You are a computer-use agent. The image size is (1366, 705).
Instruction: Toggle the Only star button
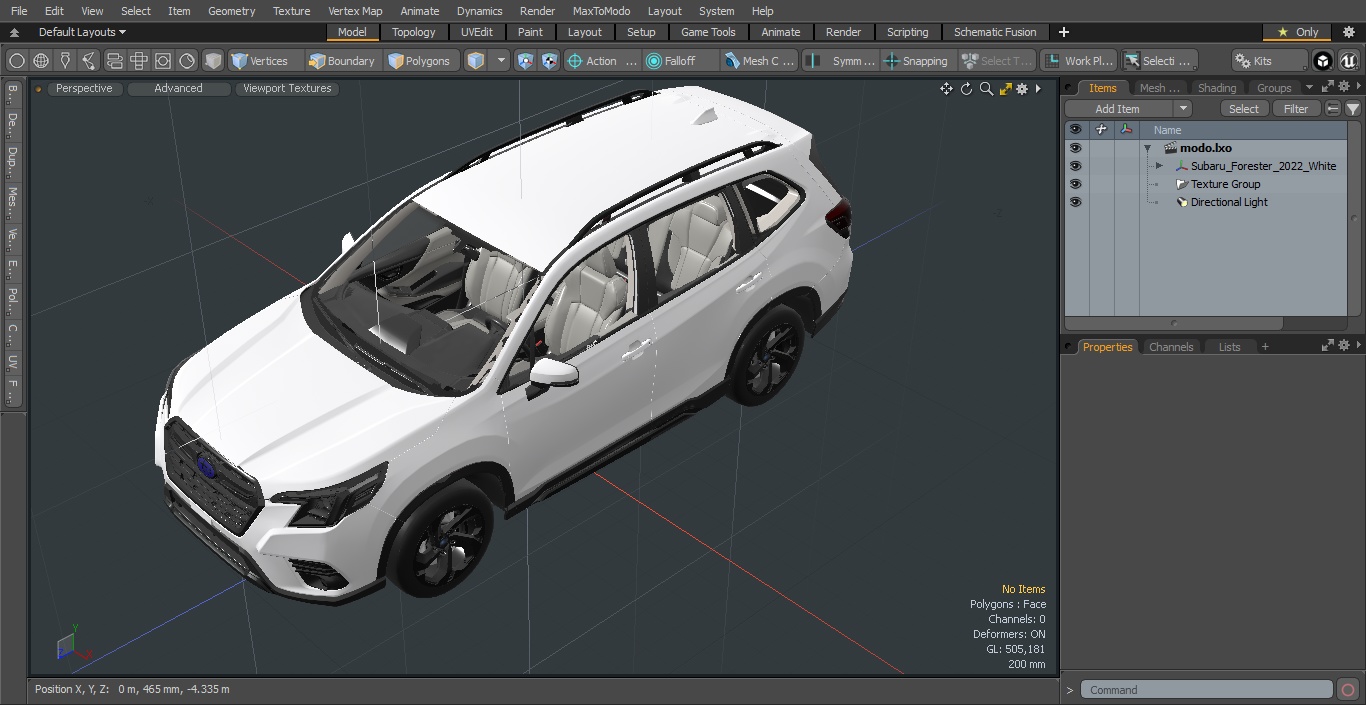(1297, 32)
